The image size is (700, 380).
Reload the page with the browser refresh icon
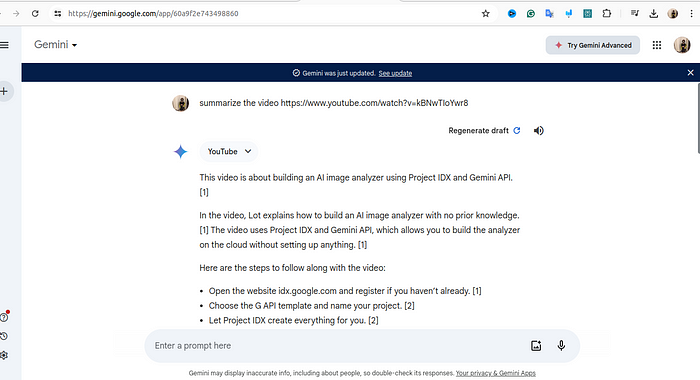click(35, 13)
